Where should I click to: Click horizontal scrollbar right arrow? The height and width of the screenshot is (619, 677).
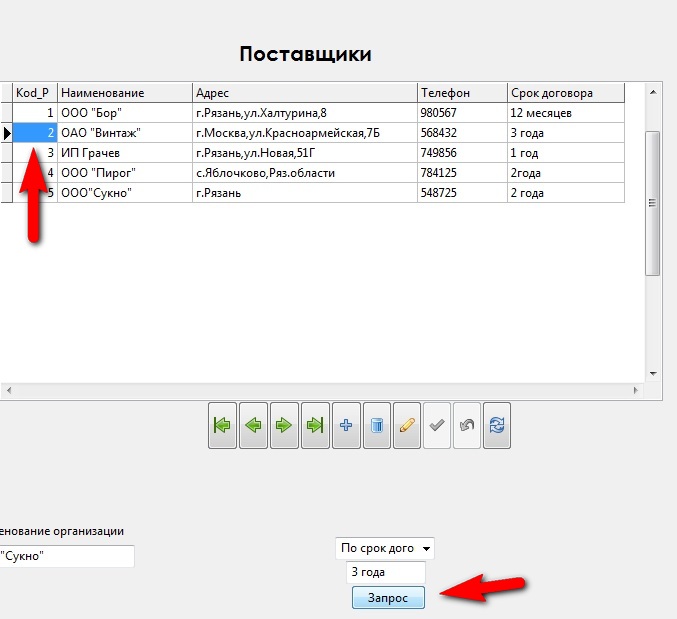636,390
